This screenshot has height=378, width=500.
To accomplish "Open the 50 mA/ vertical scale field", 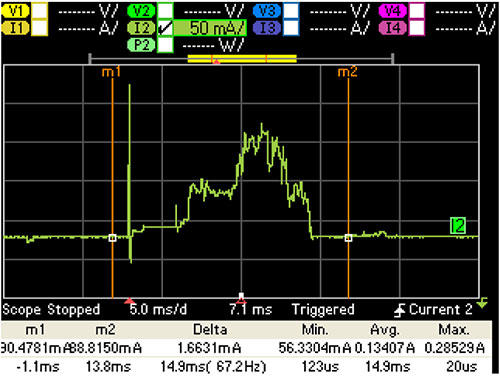I will pyautogui.click(x=210, y=28).
